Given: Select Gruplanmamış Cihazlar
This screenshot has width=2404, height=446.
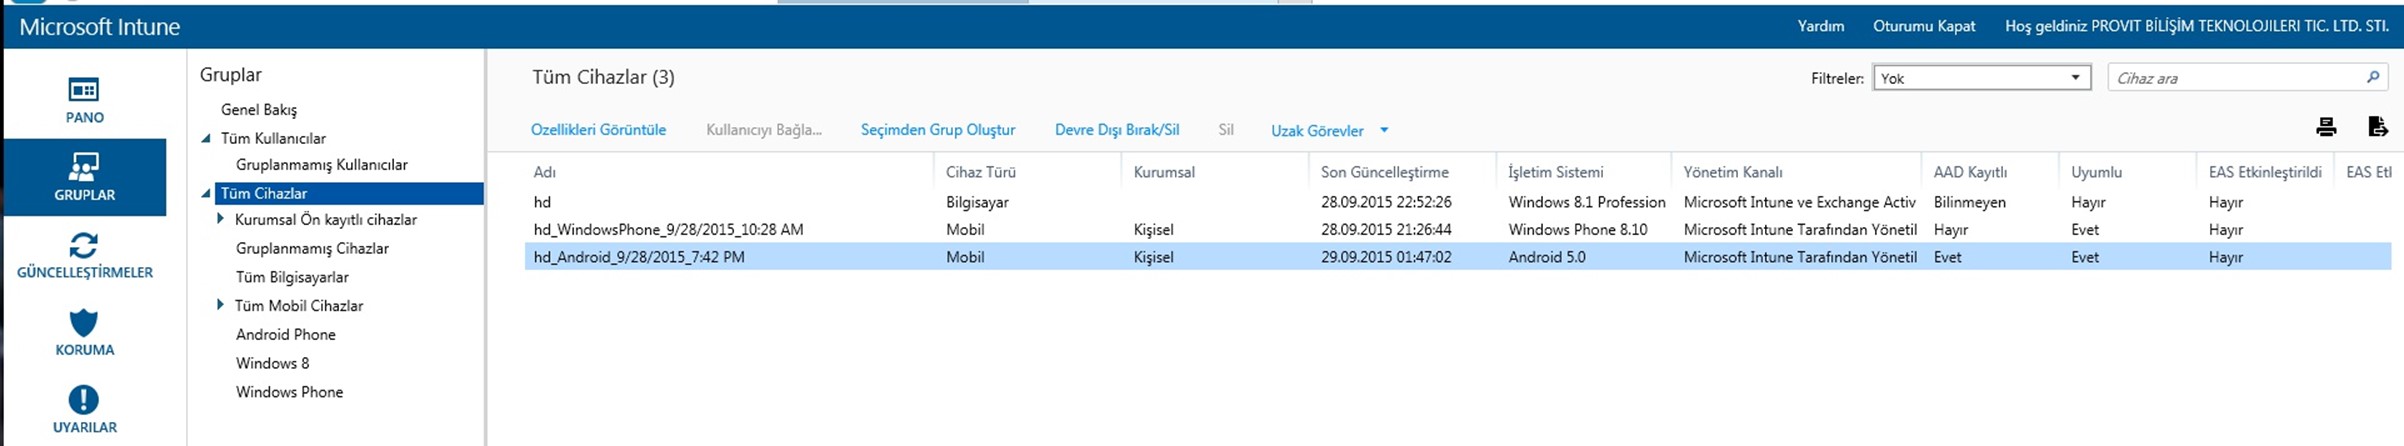Looking at the screenshot, I should [x=312, y=248].
